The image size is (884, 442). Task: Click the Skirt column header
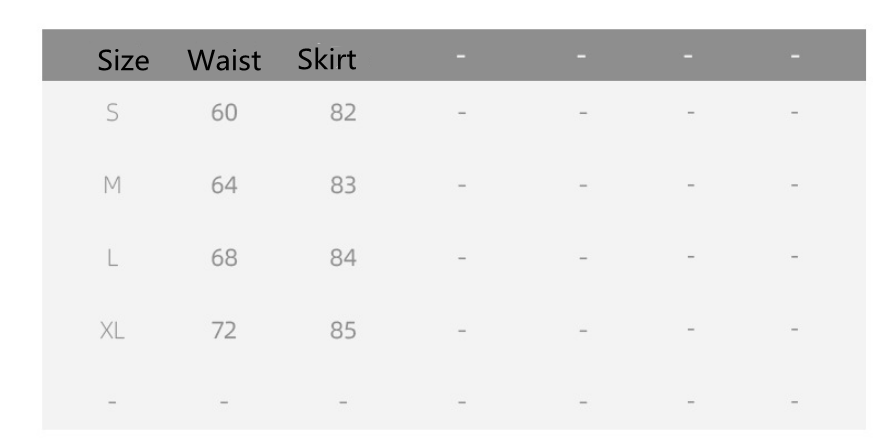[x=327, y=60]
